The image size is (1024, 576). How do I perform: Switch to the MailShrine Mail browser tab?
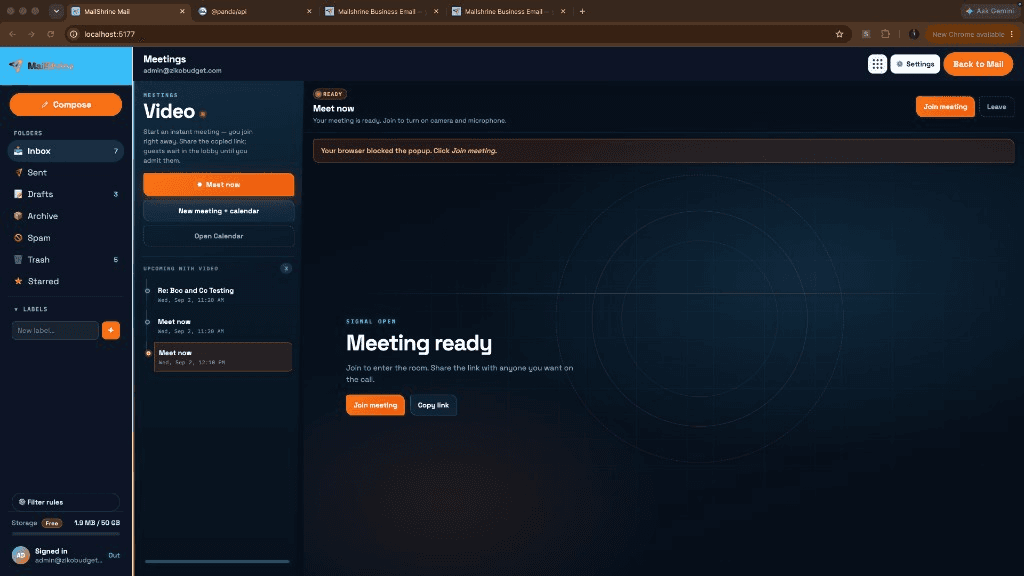127,11
